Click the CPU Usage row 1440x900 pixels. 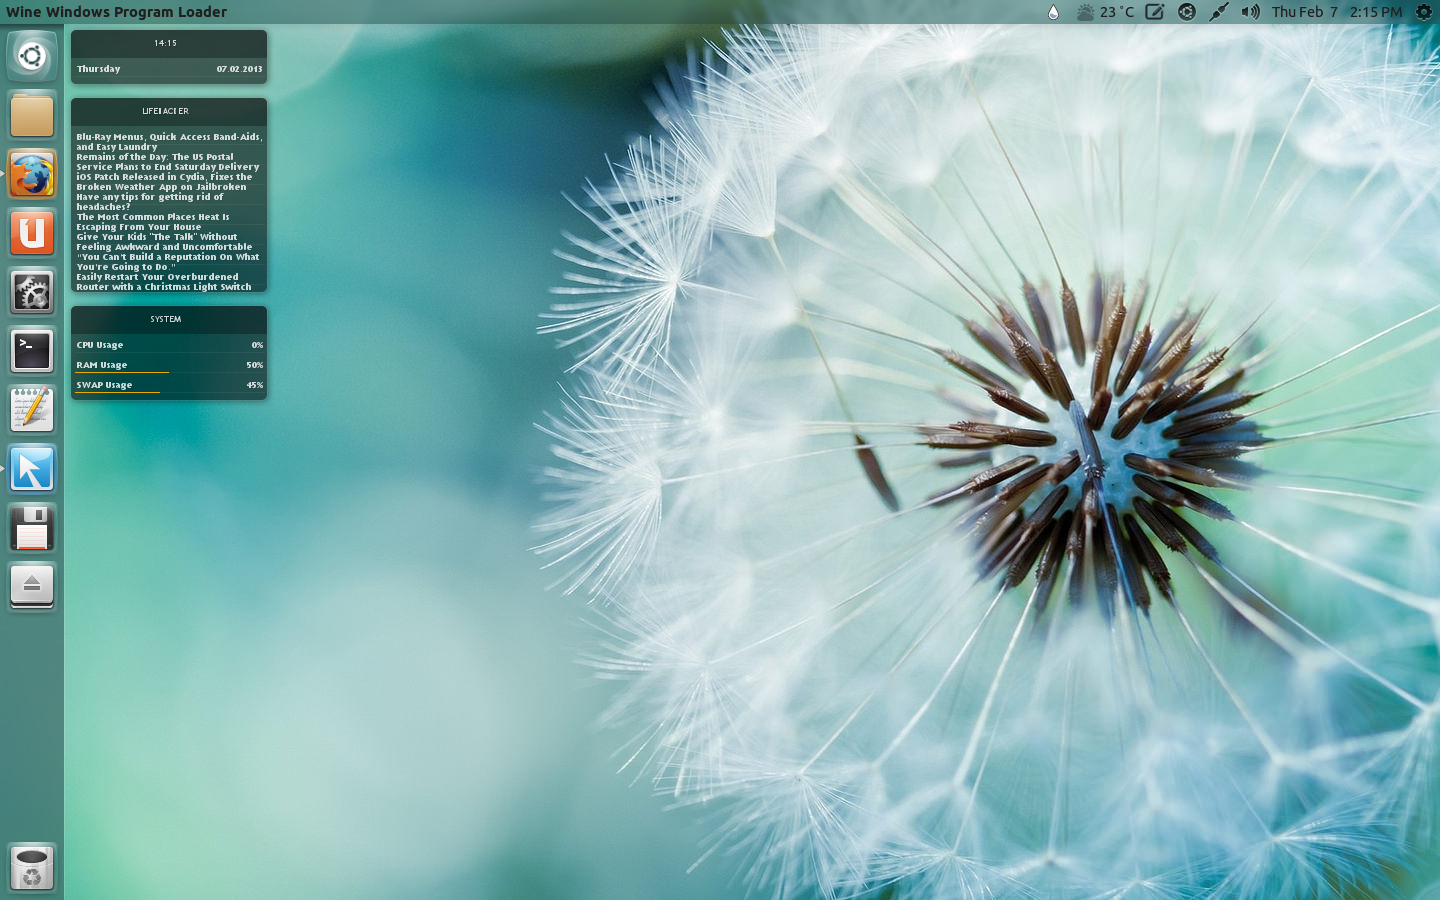pos(169,345)
